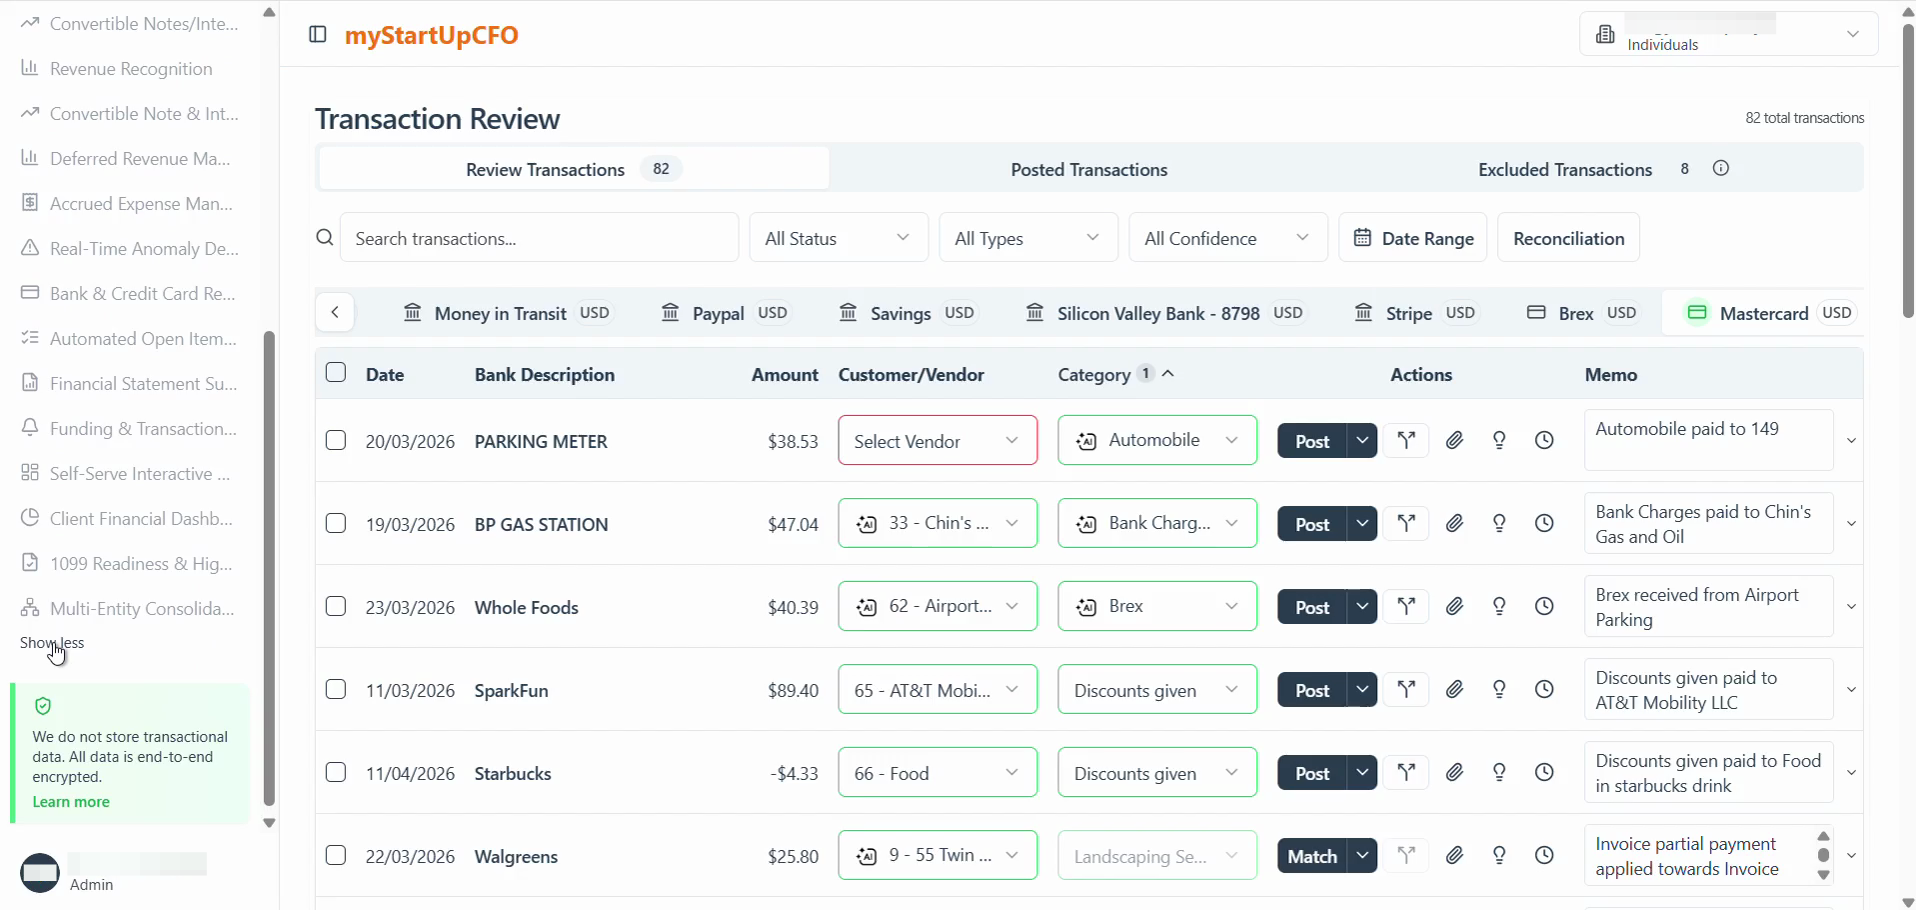1916x910 pixels.
Task: Click the split icon in Starbucks row
Action: [1407, 772]
